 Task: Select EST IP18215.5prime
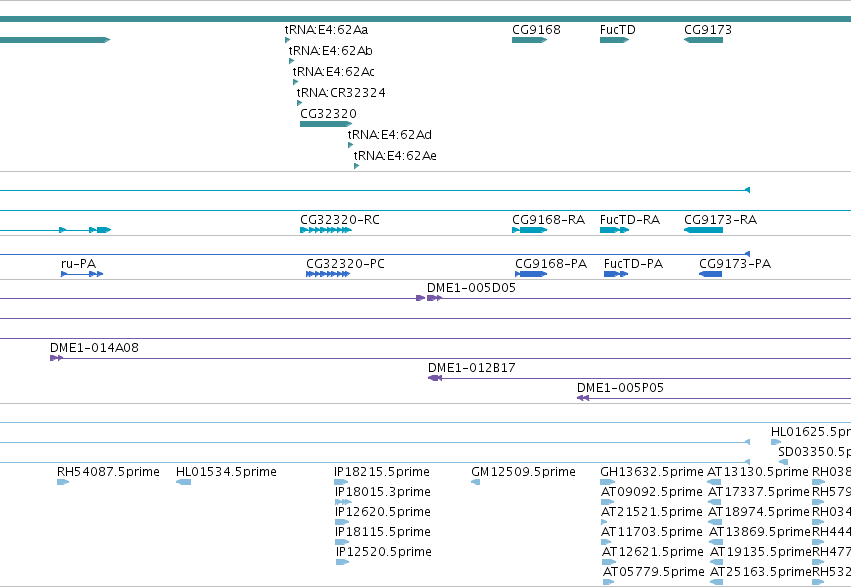click(x=341, y=482)
